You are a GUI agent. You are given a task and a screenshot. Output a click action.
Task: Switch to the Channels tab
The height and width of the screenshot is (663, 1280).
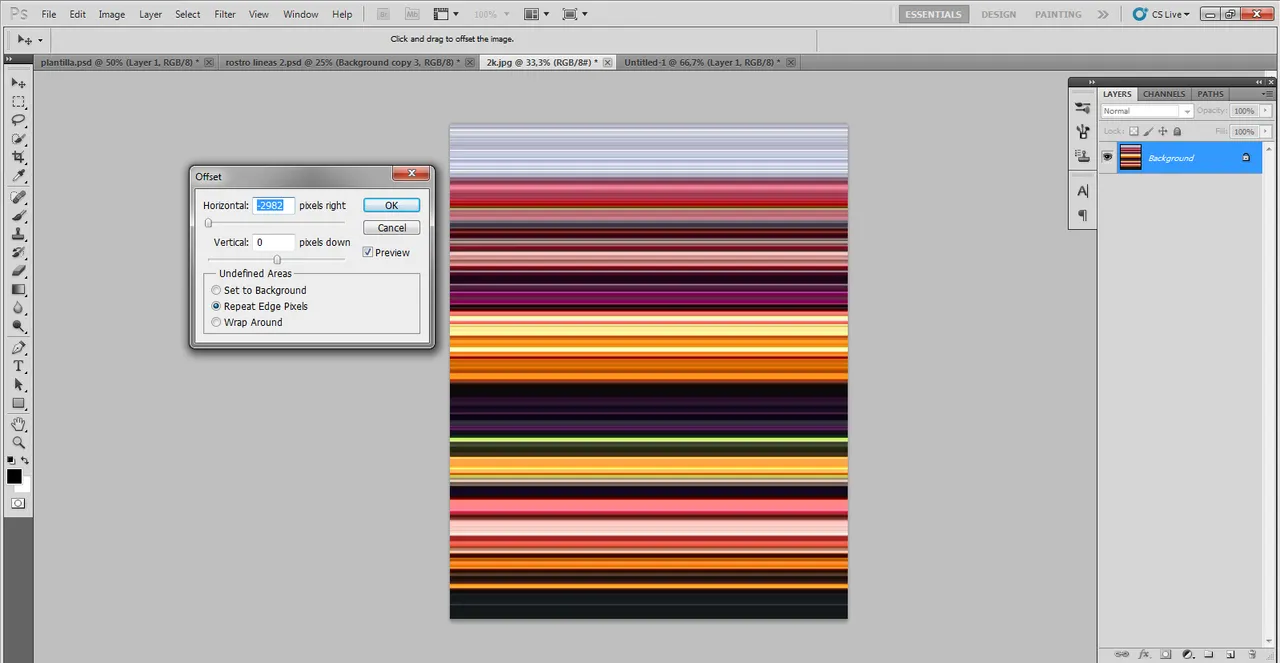coord(1164,94)
